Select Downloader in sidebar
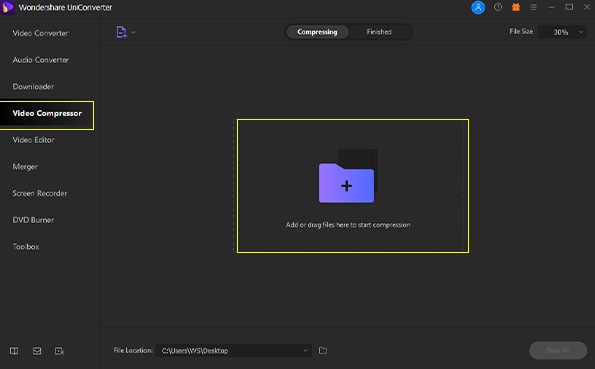595x369 pixels. tap(33, 87)
